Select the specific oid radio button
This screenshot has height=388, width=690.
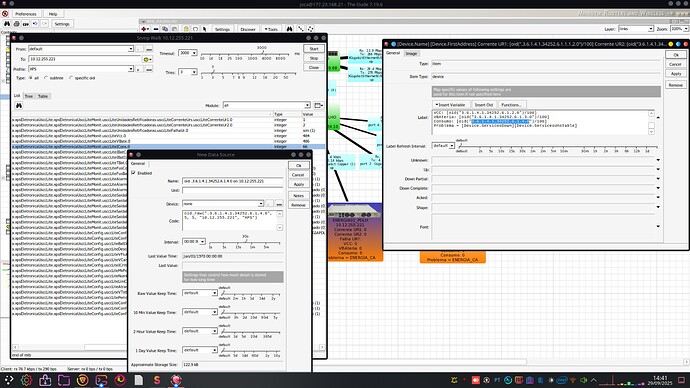[71, 78]
